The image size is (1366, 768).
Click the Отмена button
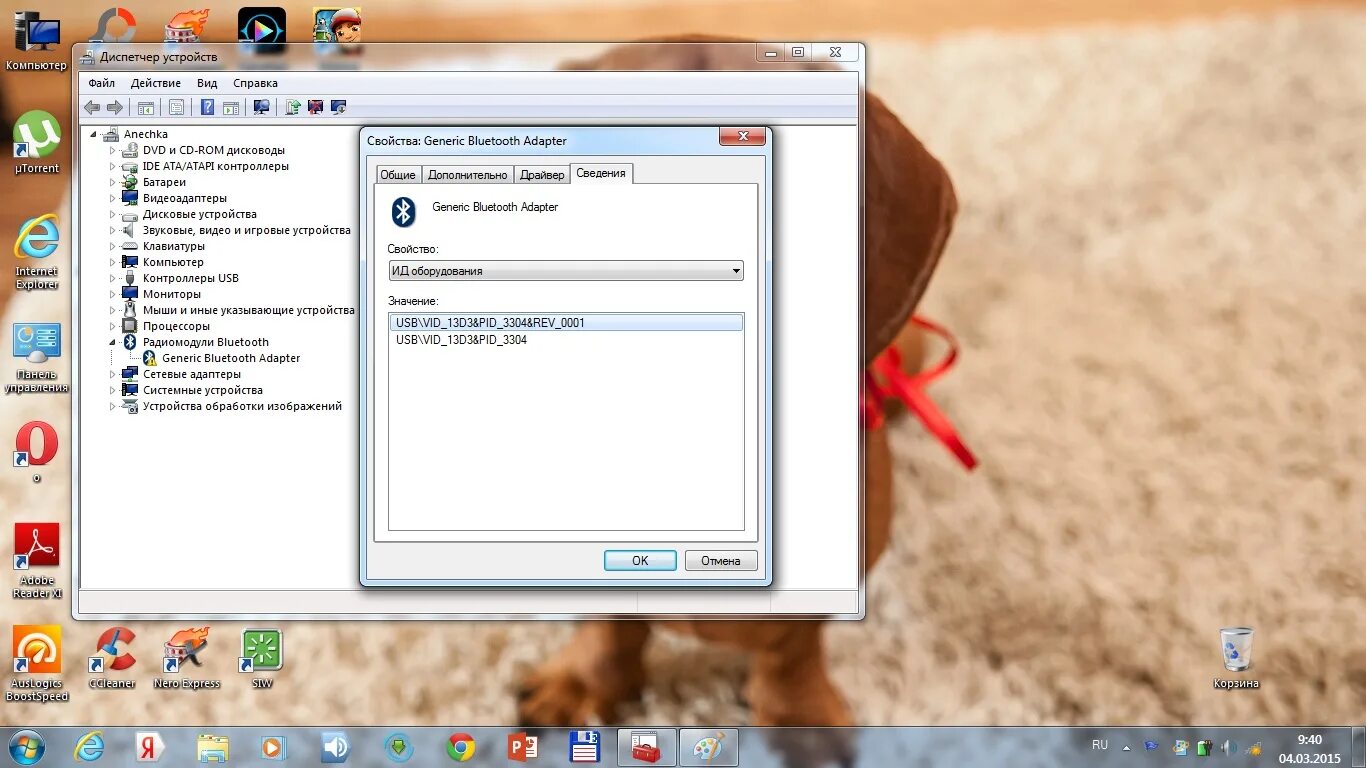(721, 560)
